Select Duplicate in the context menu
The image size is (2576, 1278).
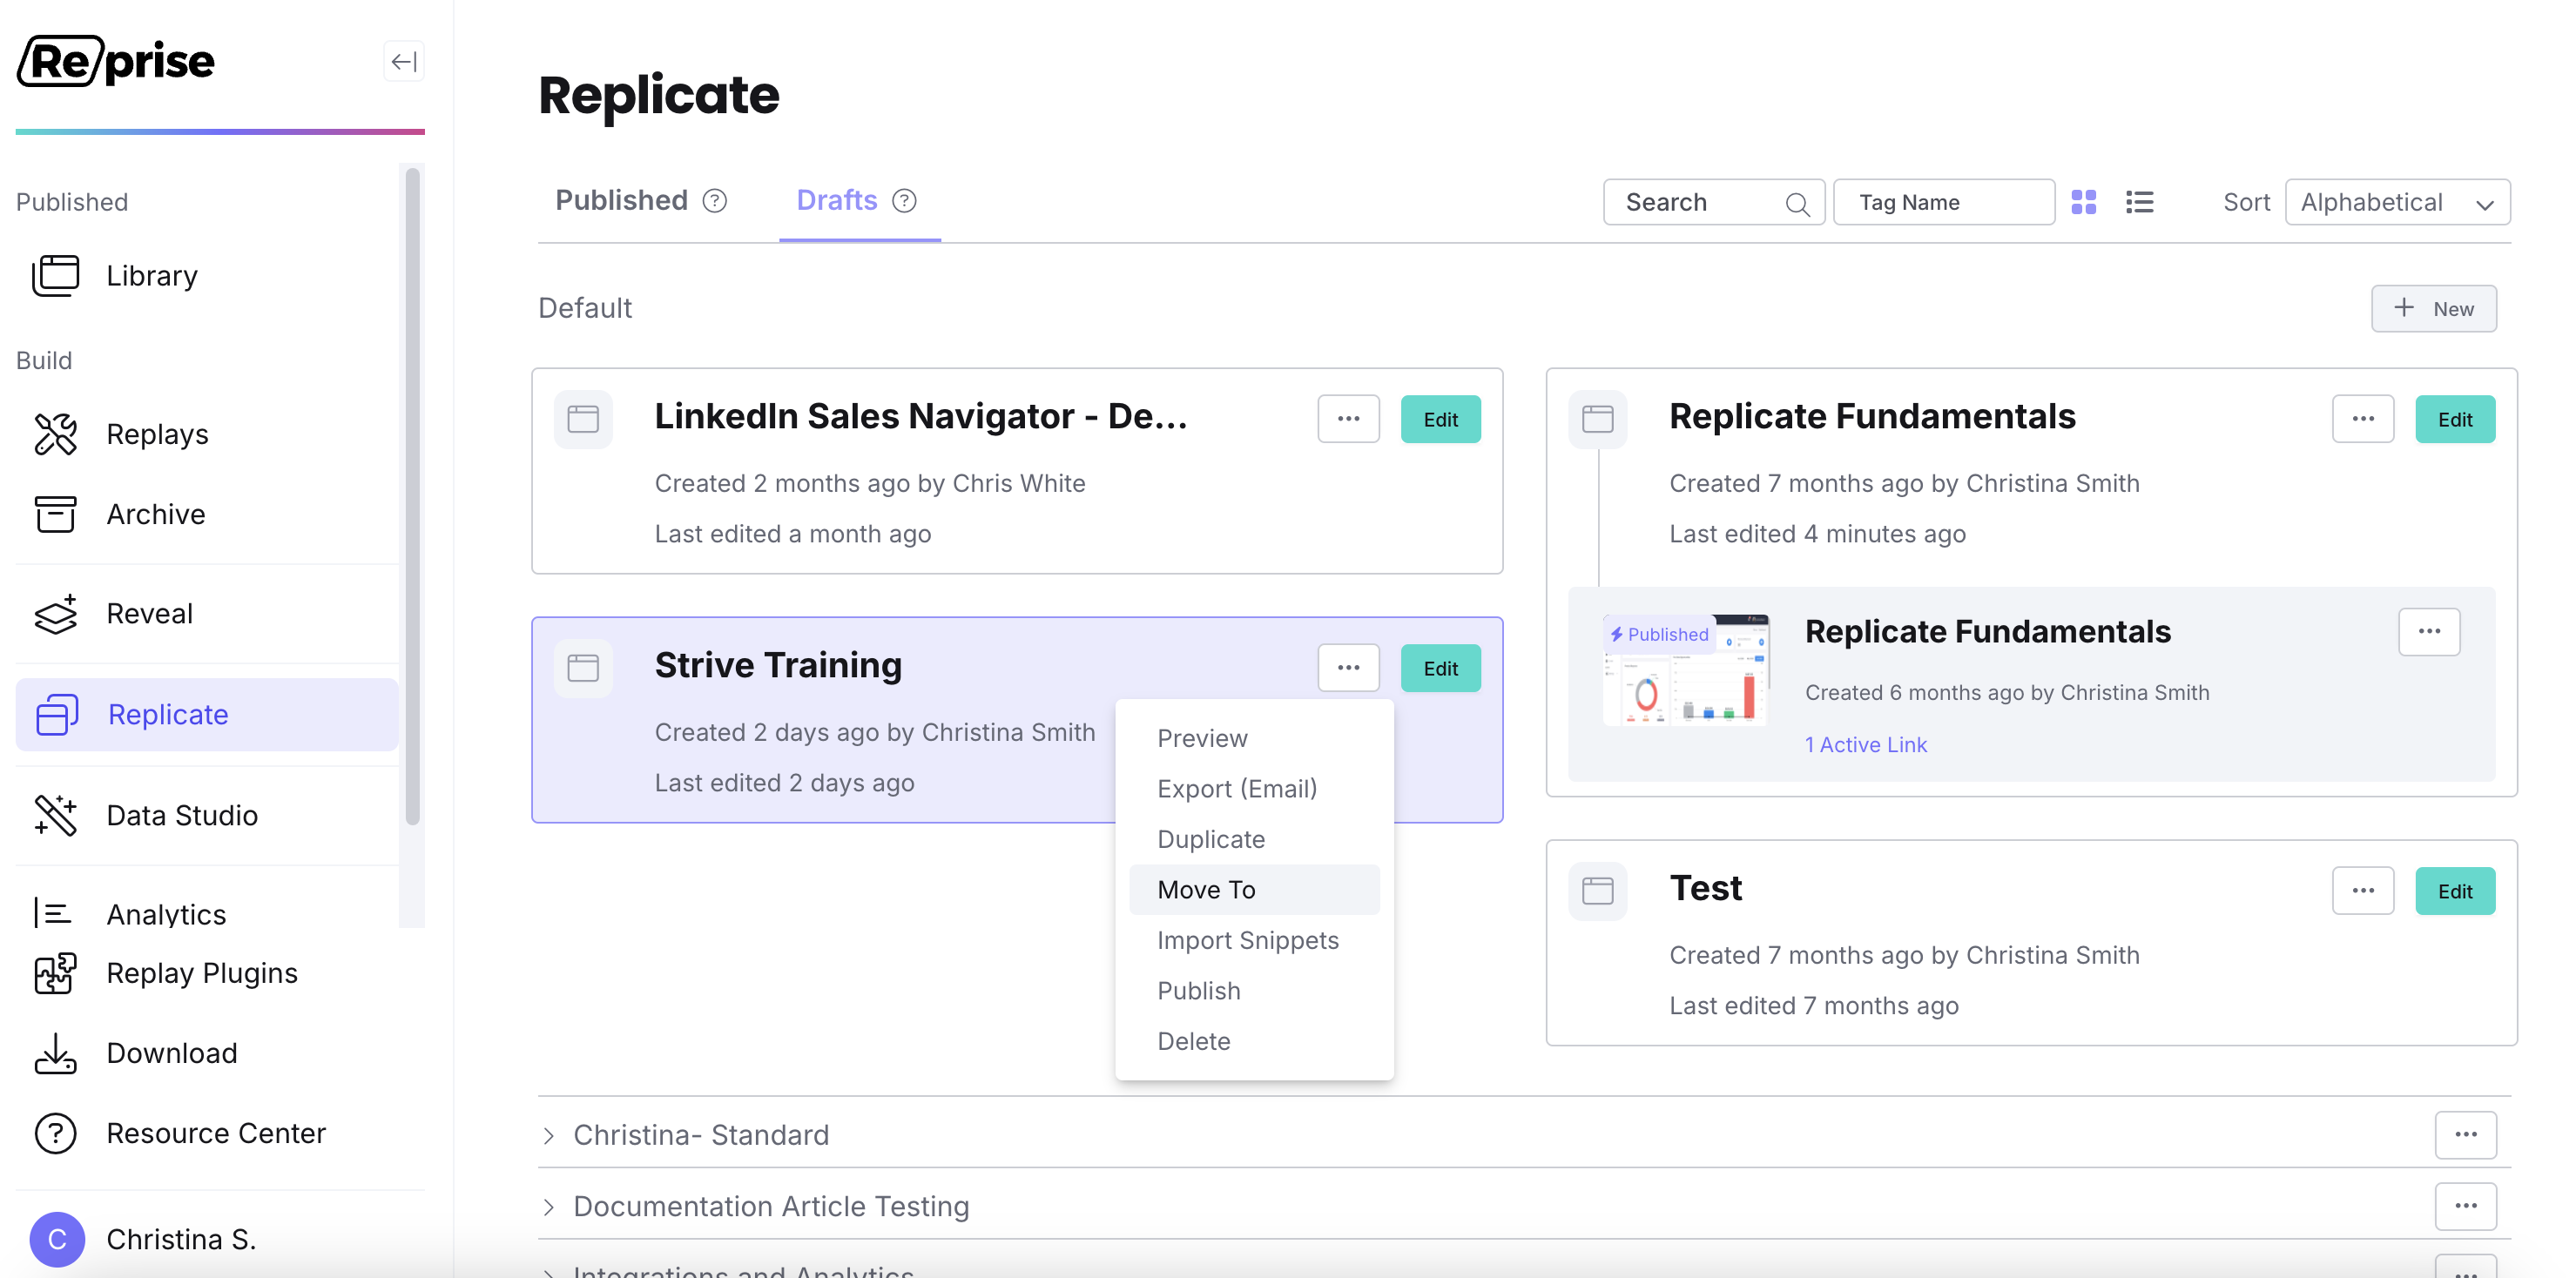click(x=1254, y=839)
